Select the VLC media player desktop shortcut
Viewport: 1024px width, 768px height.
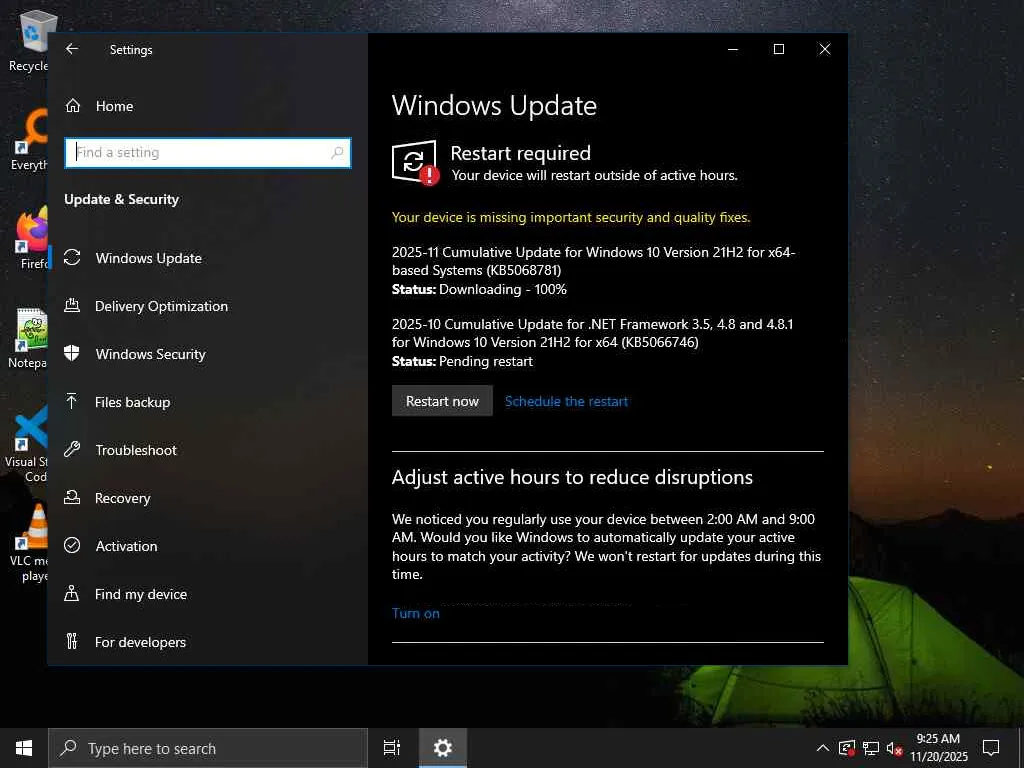pyautogui.click(x=29, y=542)
